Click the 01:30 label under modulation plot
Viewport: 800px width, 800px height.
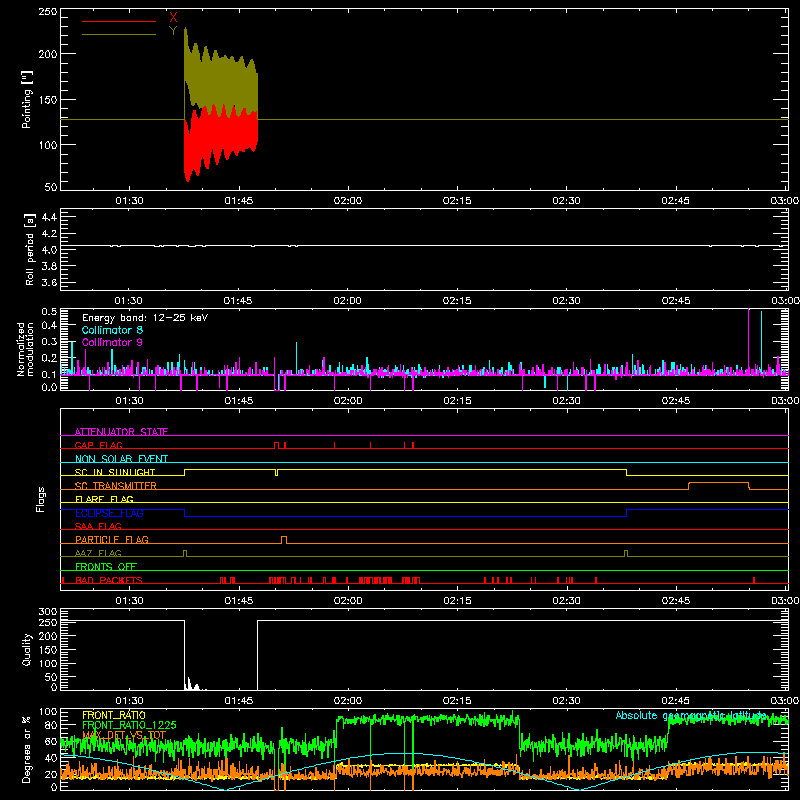pyautogui.click(x=130, y=401)
